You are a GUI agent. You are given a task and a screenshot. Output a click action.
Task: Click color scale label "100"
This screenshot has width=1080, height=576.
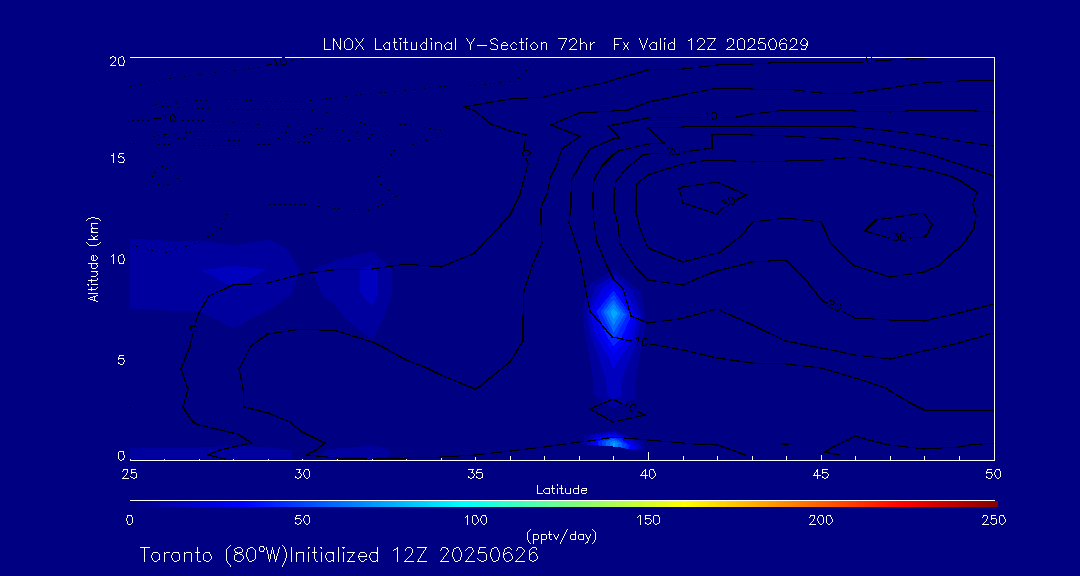[475, 520]
